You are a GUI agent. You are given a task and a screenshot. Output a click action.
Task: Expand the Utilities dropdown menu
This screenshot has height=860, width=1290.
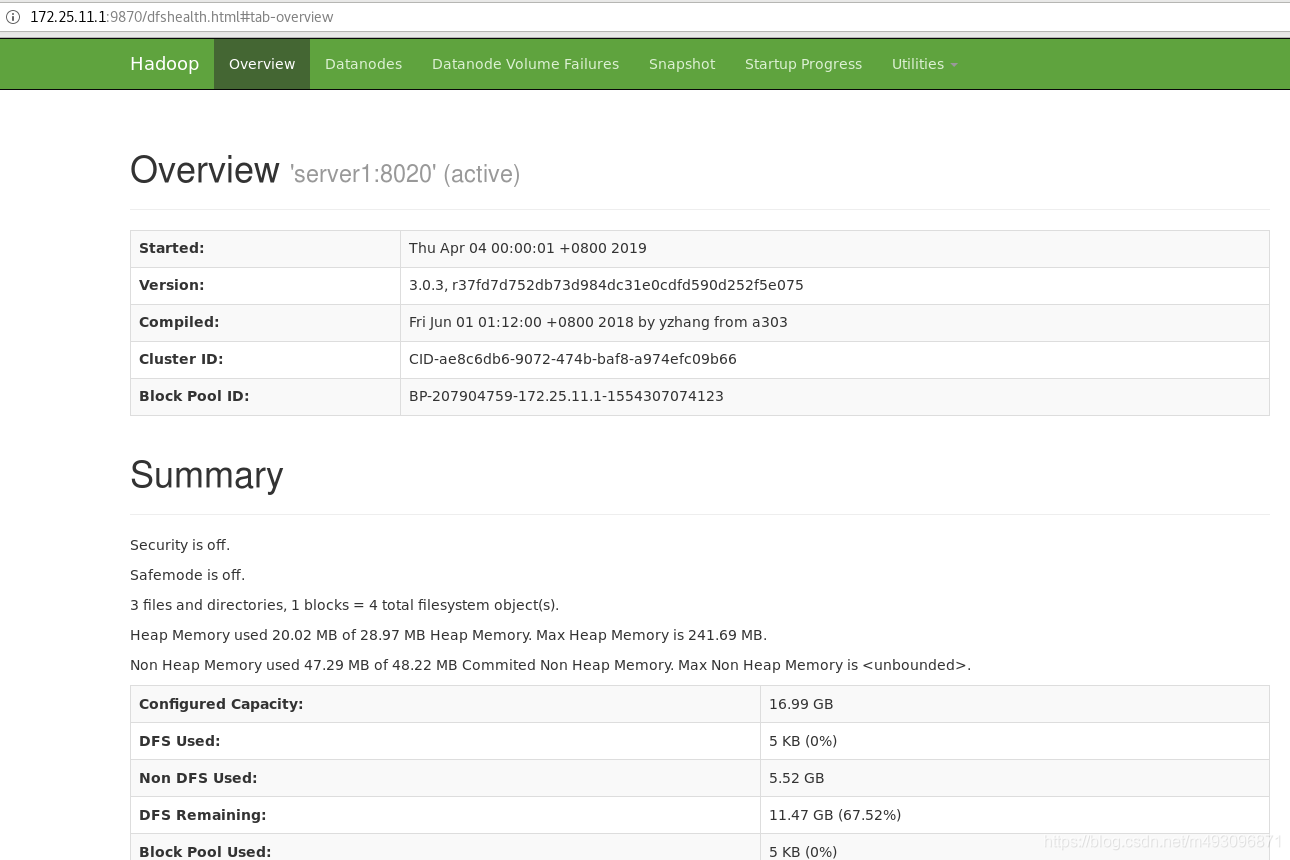coord(924,64)
